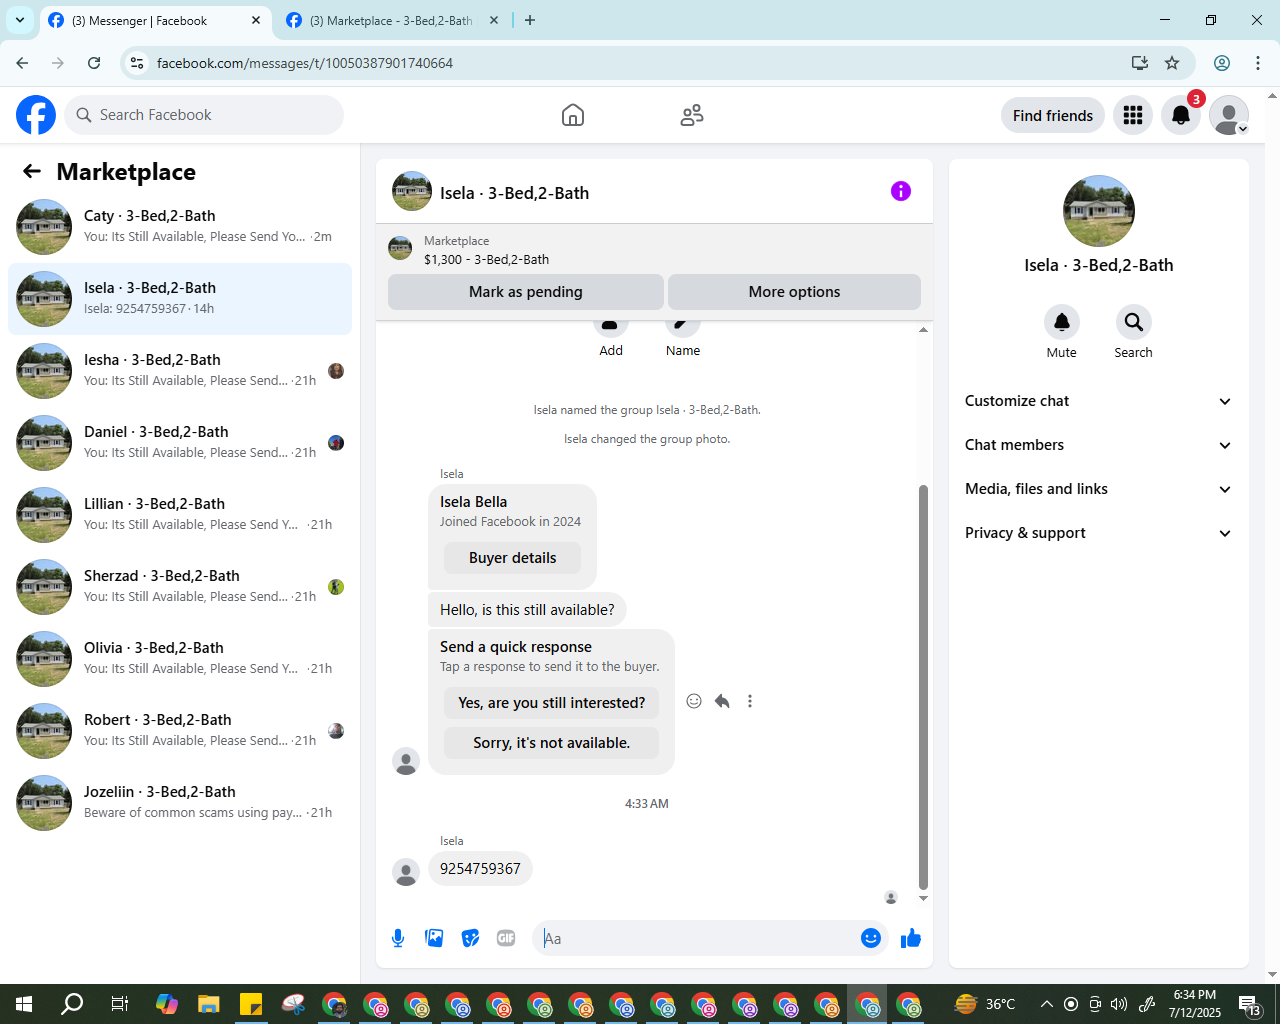The image size is (1280, 1024).
Task: React to message with the emoji icon
Action: (694, 701)
